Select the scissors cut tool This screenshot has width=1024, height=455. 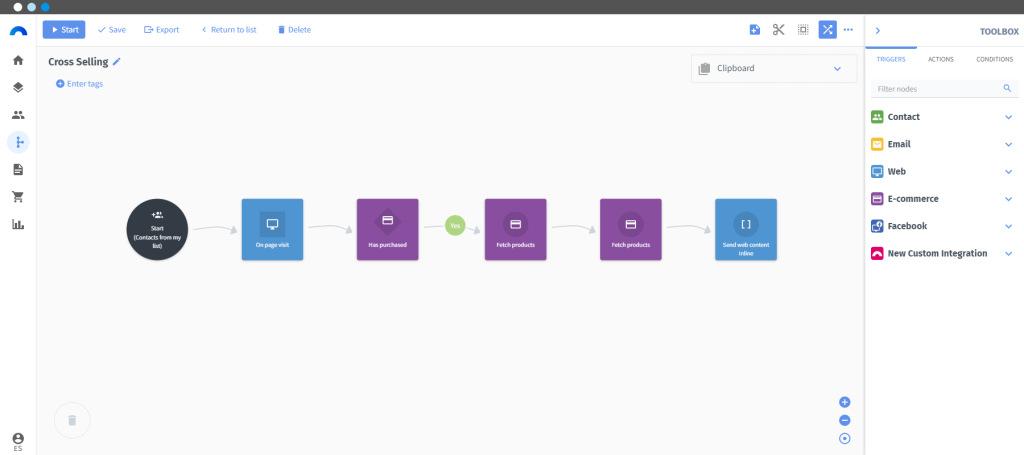(x=778, y=29)
